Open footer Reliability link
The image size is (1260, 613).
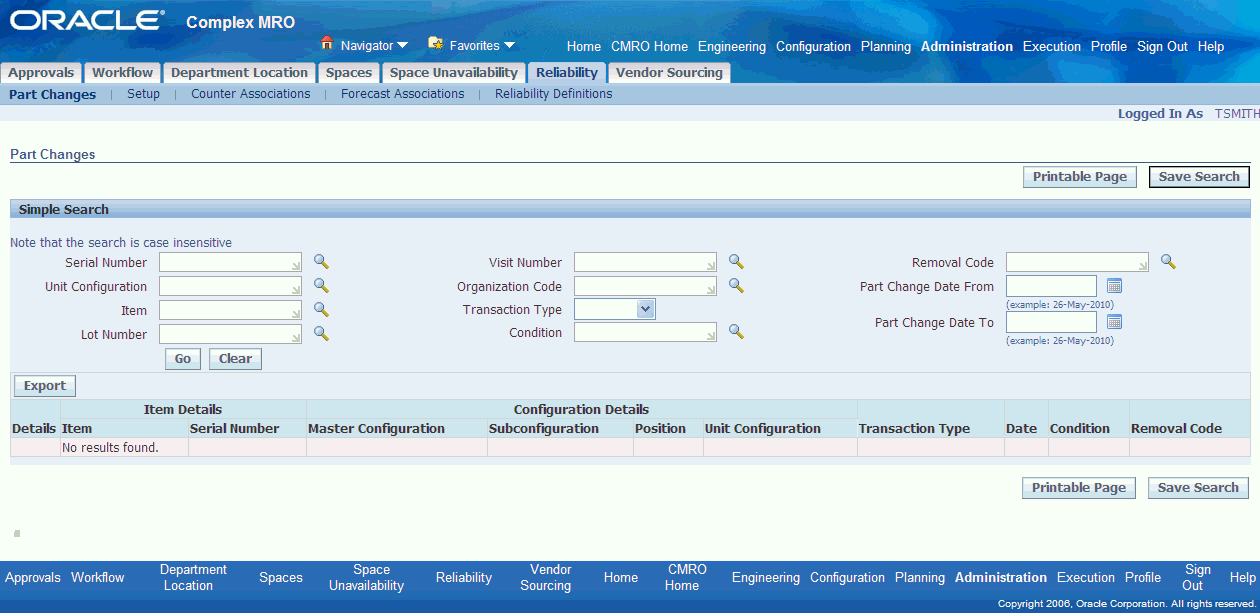click(x=464, y=577)
